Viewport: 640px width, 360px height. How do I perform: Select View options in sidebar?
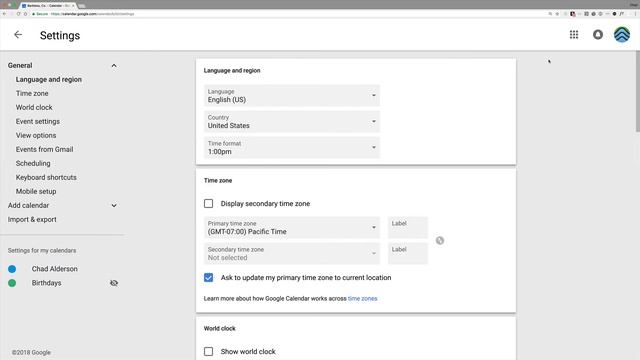pyautogui.click(x=36, y=136)
